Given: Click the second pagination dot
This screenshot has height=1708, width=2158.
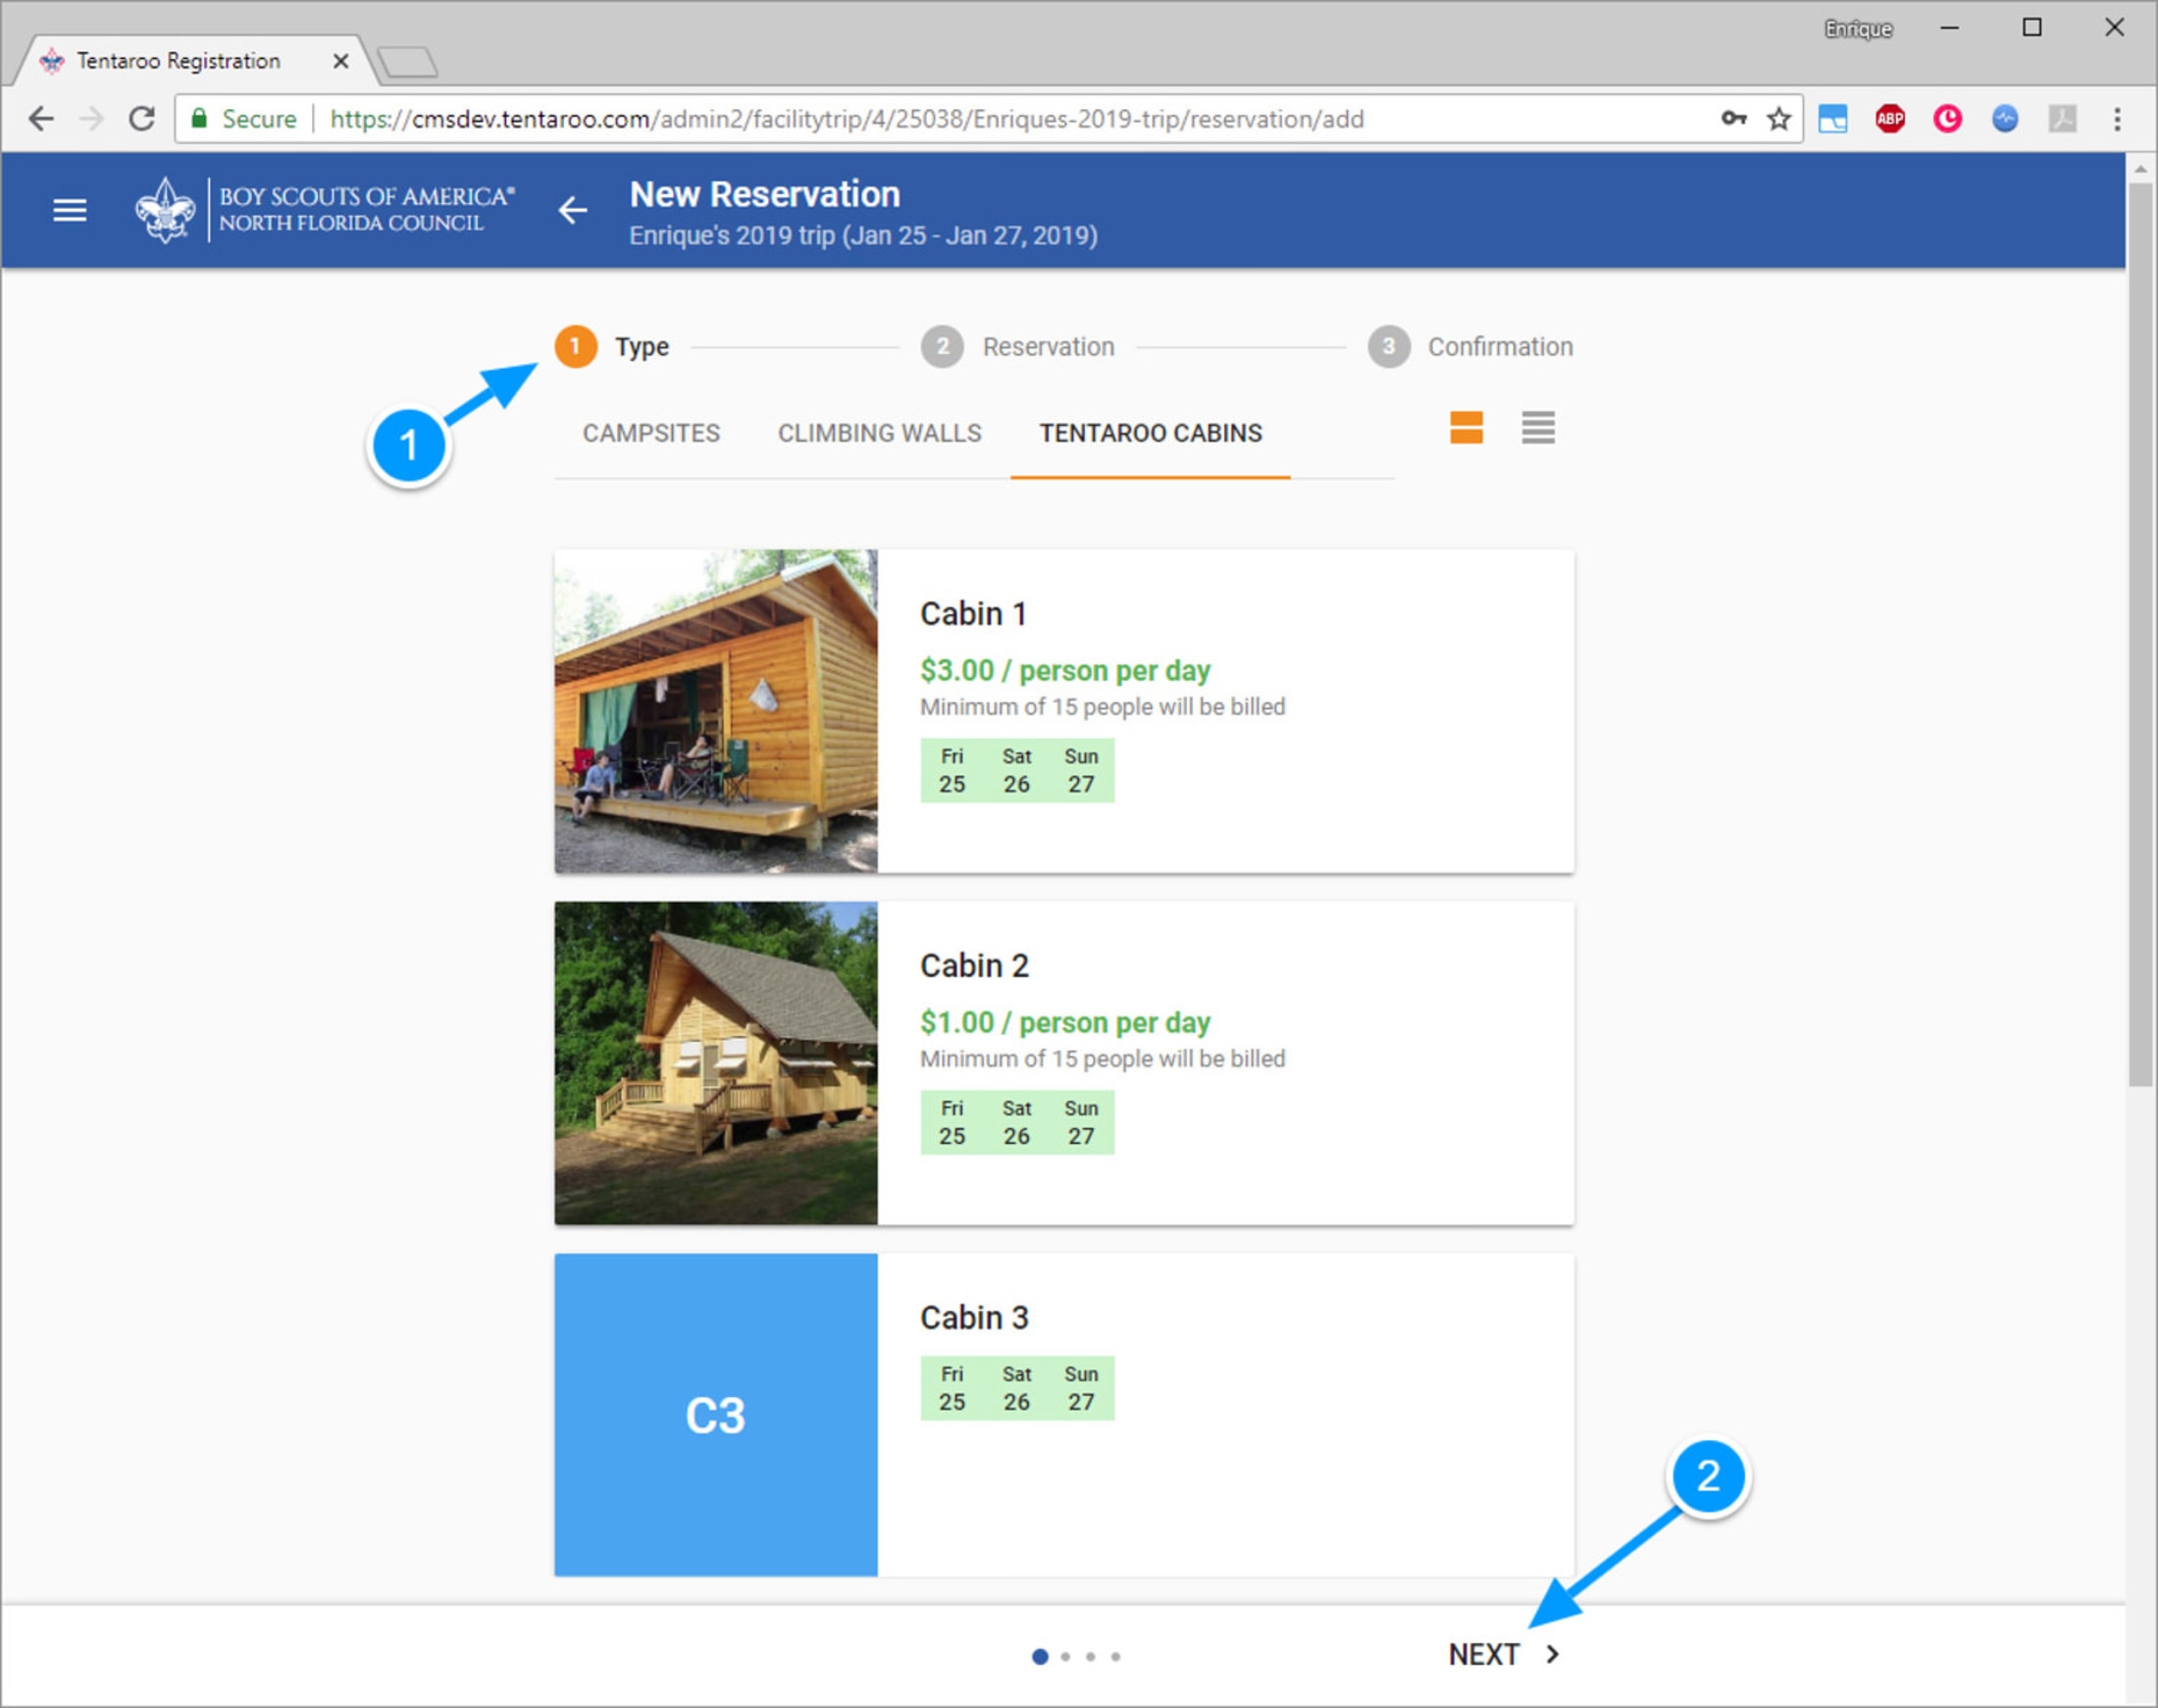Looking at the screenshot, I should [1065, 1656].
